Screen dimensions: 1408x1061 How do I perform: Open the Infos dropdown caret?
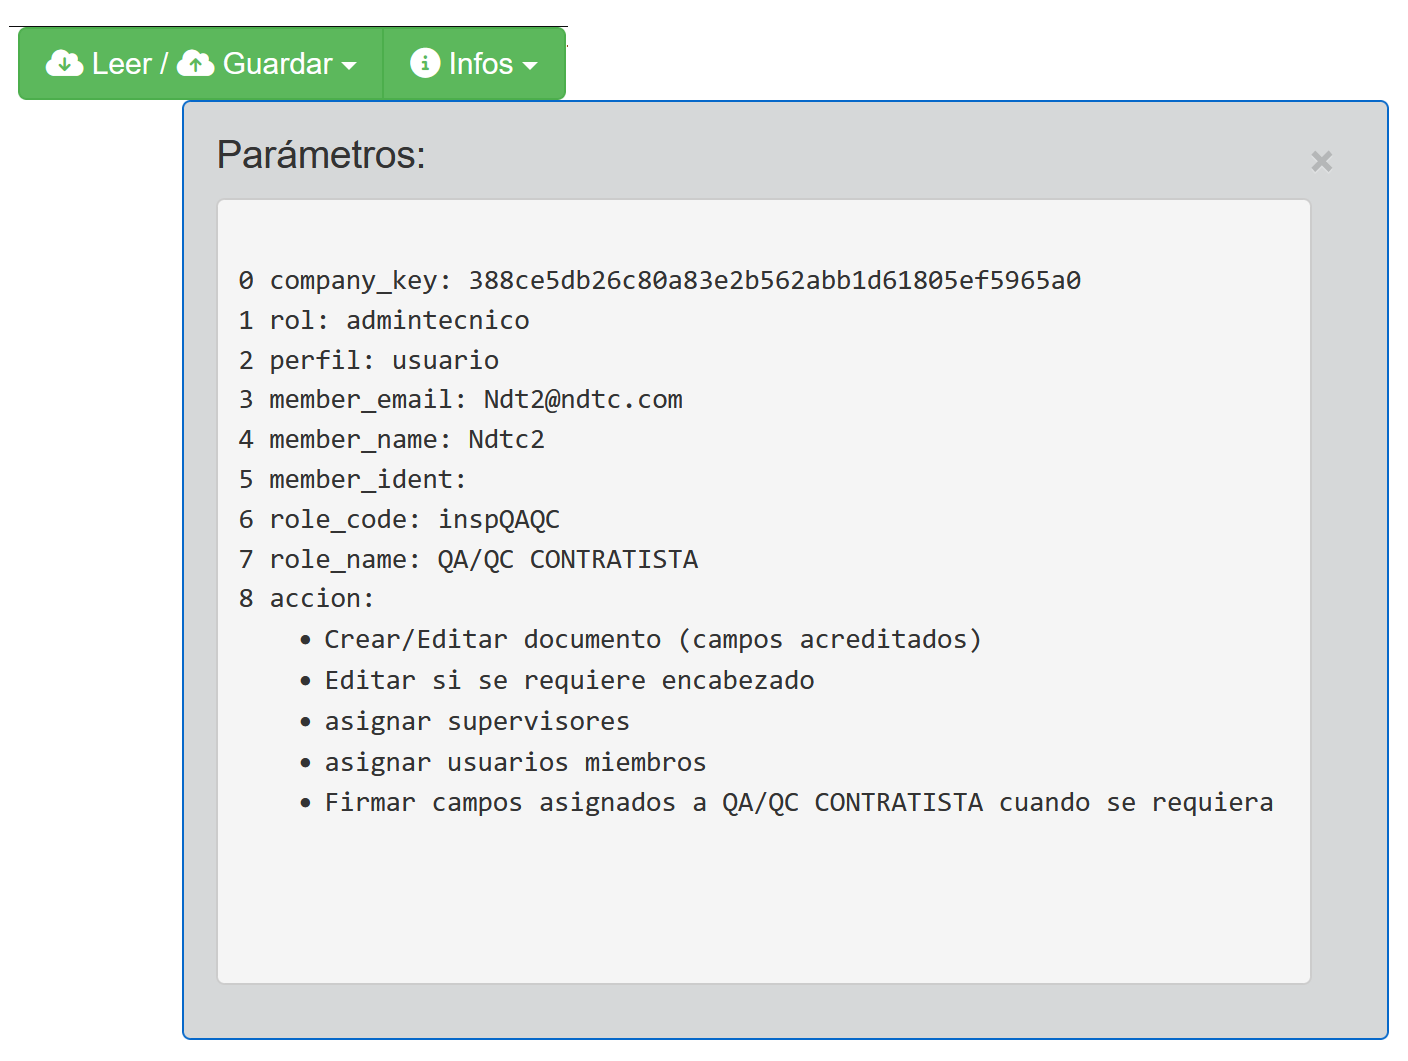point(530,66)
